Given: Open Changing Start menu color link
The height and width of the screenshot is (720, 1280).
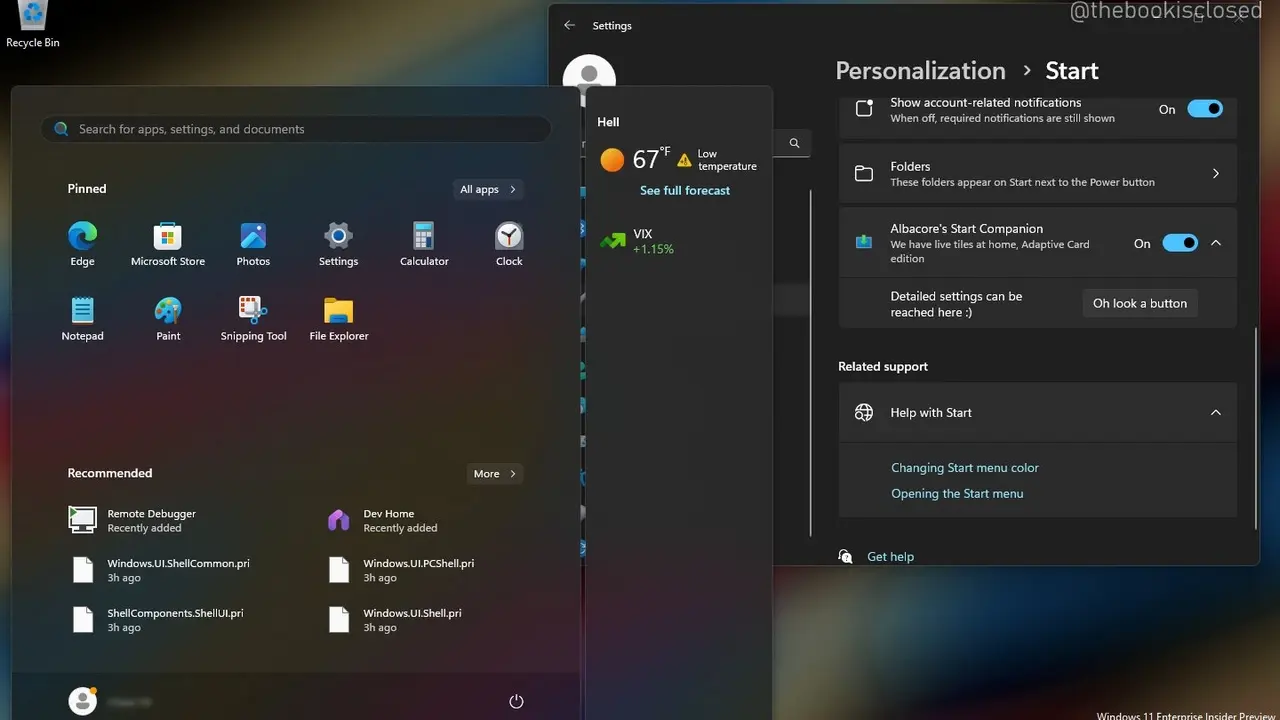Looking at the screenshot, I should coord(964,468).
